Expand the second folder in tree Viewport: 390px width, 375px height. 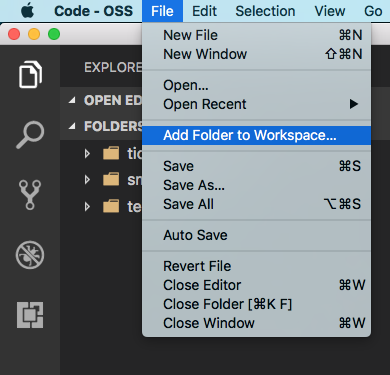(87, 180)
